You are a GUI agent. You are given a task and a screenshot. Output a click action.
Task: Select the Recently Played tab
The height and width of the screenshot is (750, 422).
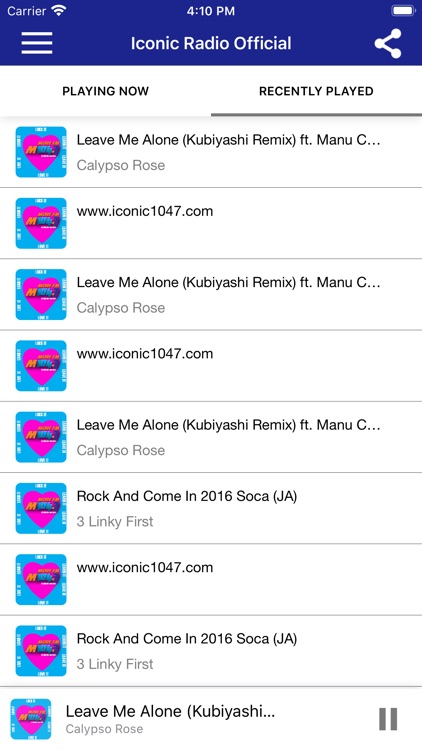[x=316, y=91]
